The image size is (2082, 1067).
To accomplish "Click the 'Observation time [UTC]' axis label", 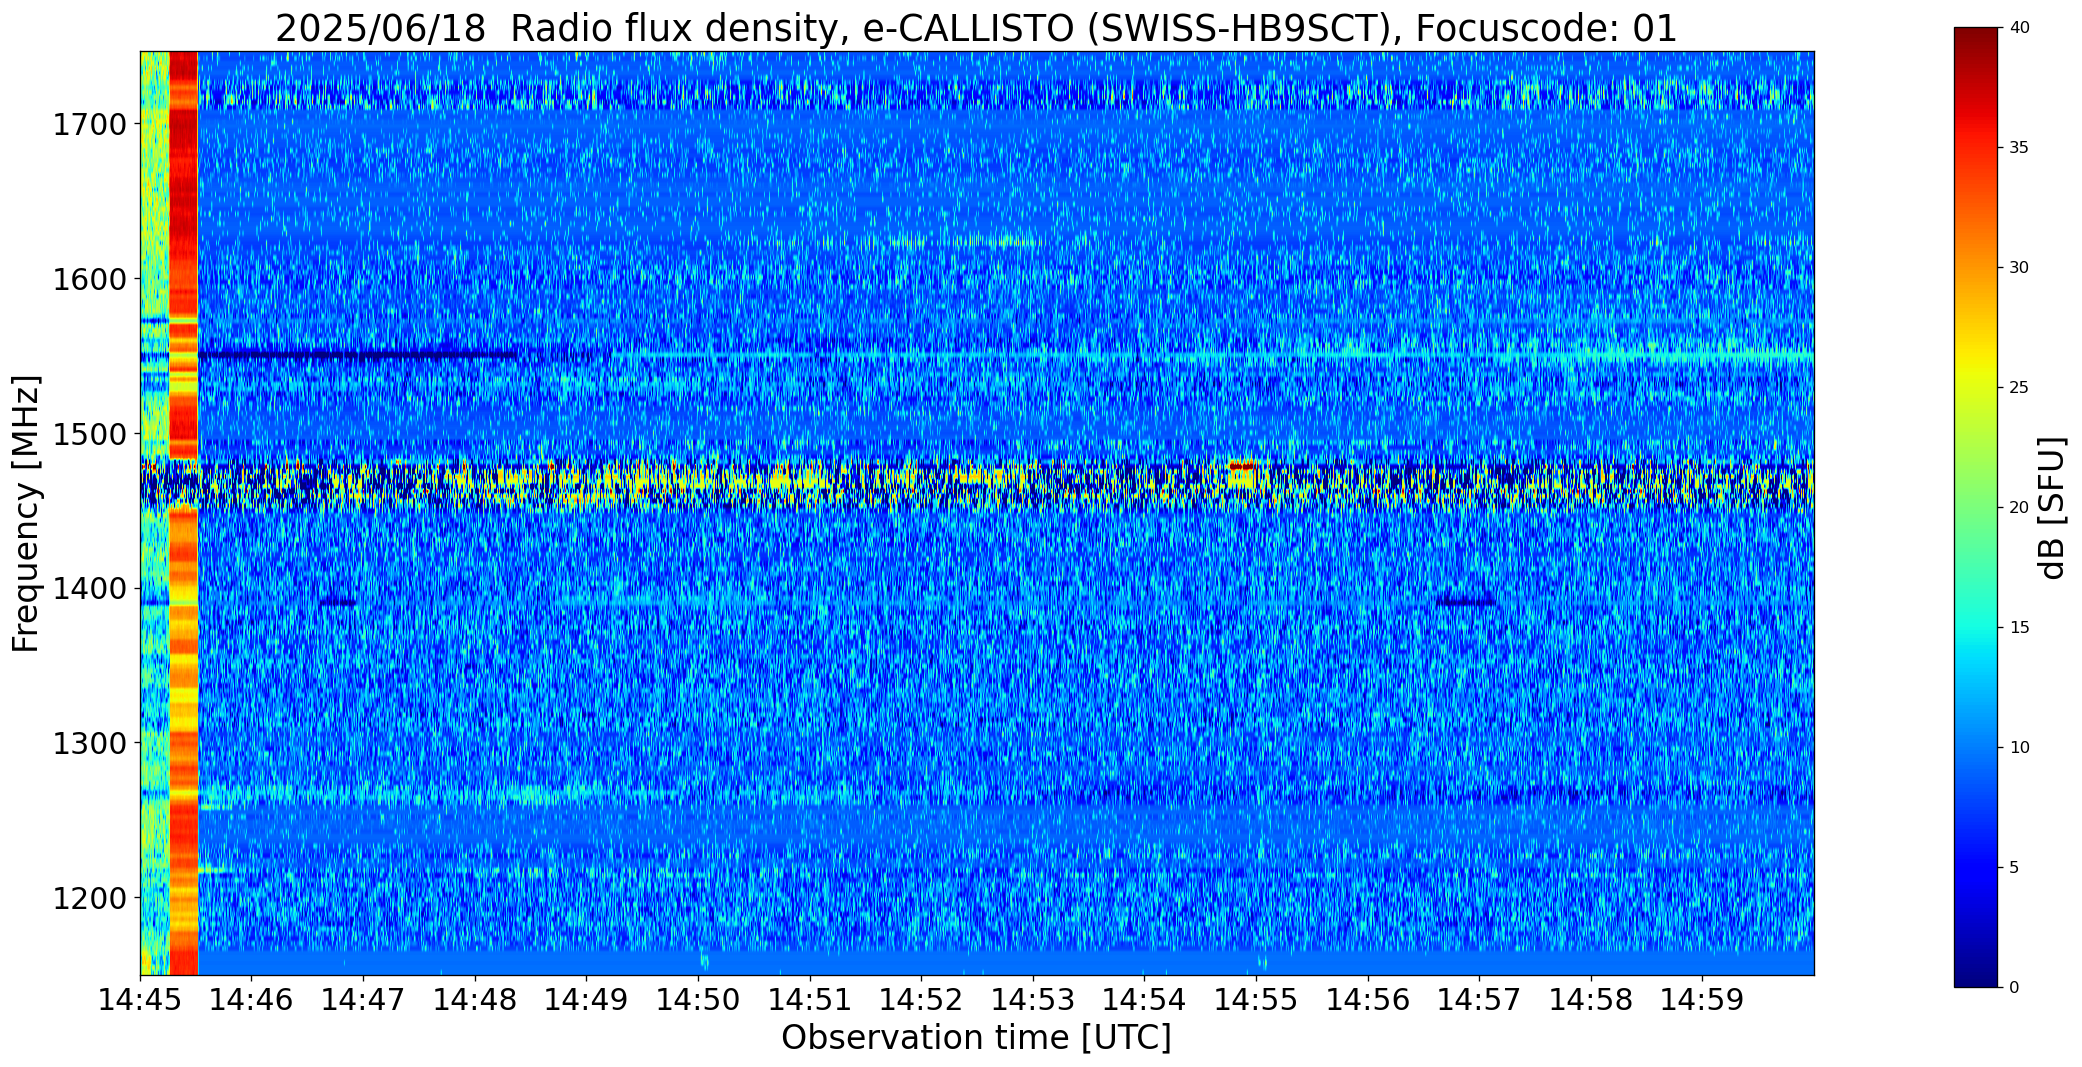I will [976, 1038].
